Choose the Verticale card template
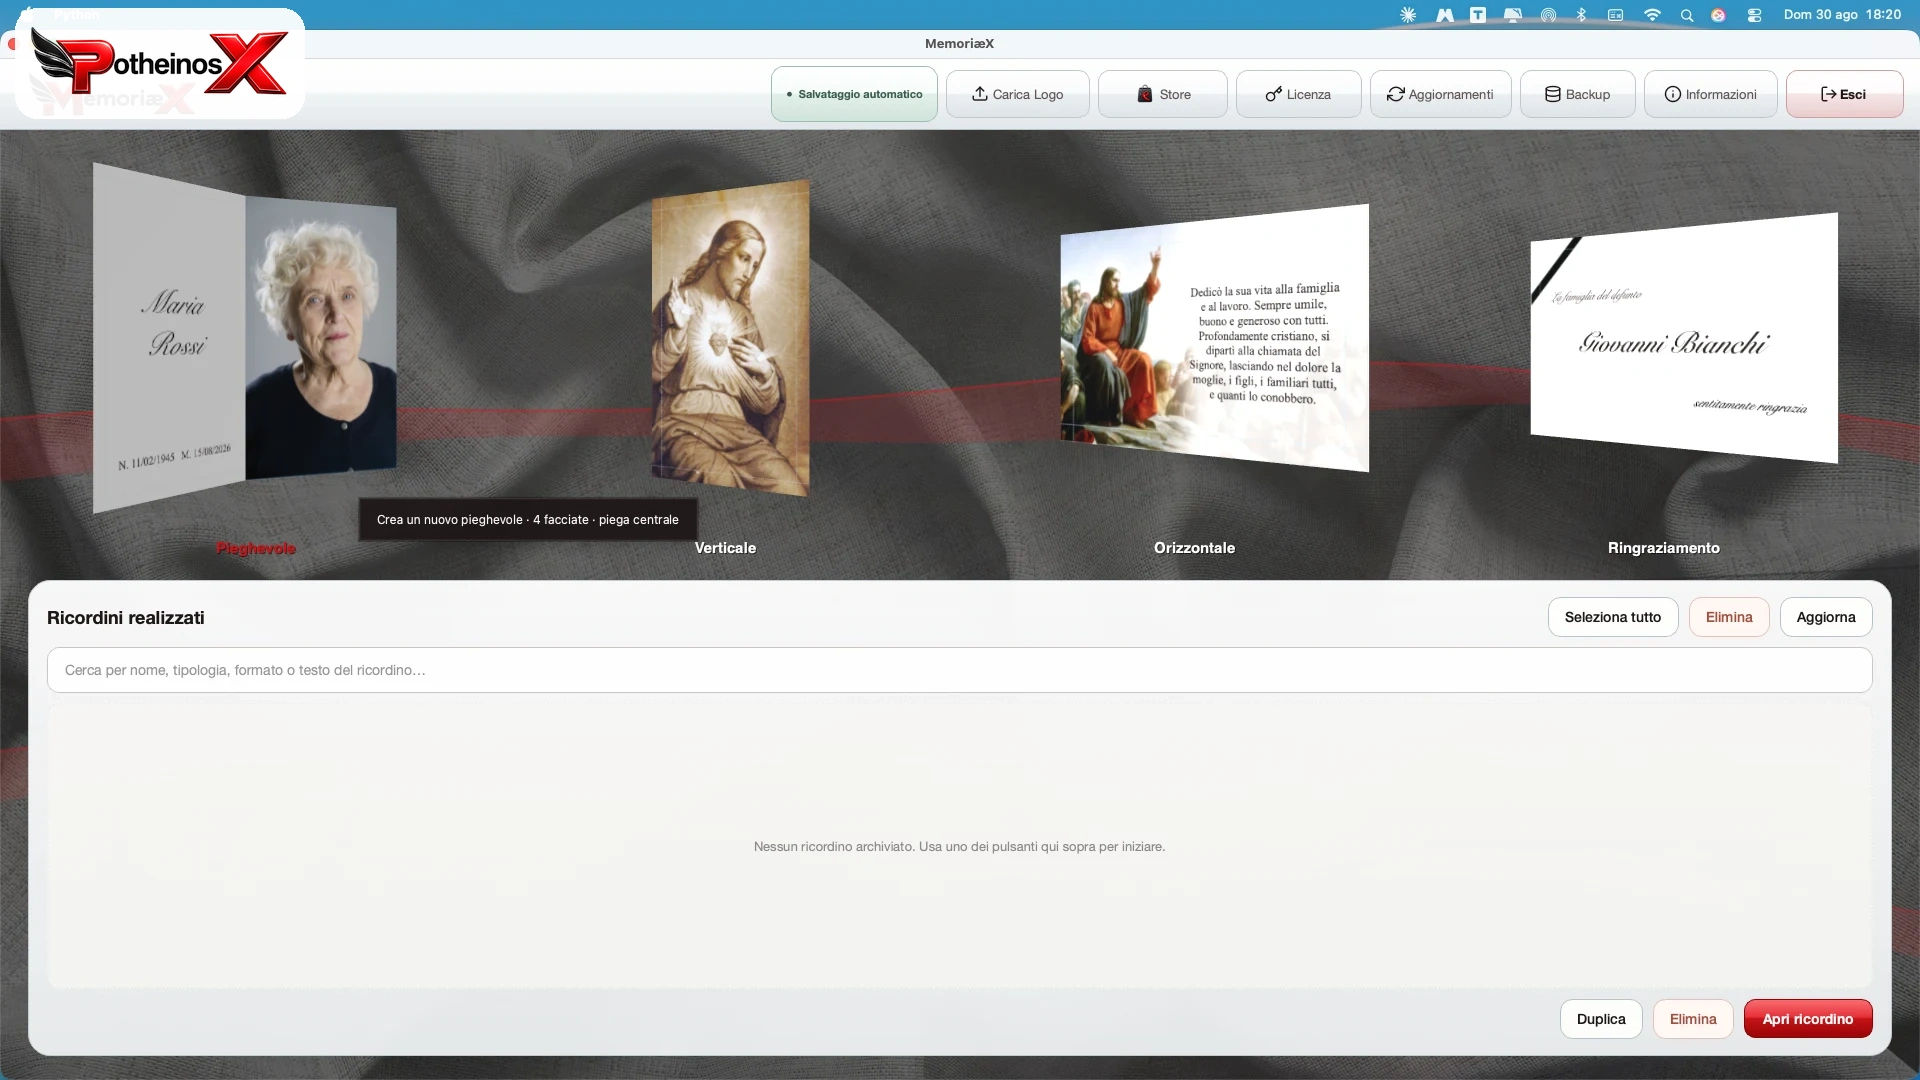This screenshot has height=1080, width=1920. 730,338
